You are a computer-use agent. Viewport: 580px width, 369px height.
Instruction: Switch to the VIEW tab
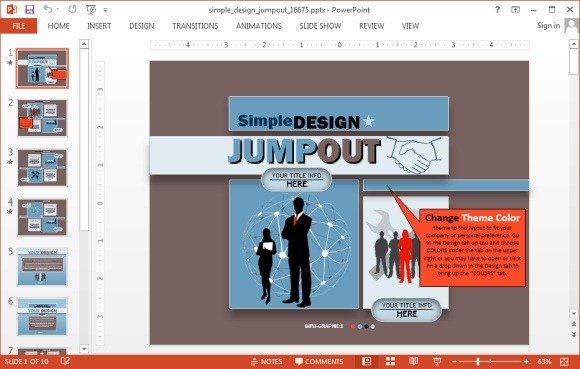tap(410, 26)
